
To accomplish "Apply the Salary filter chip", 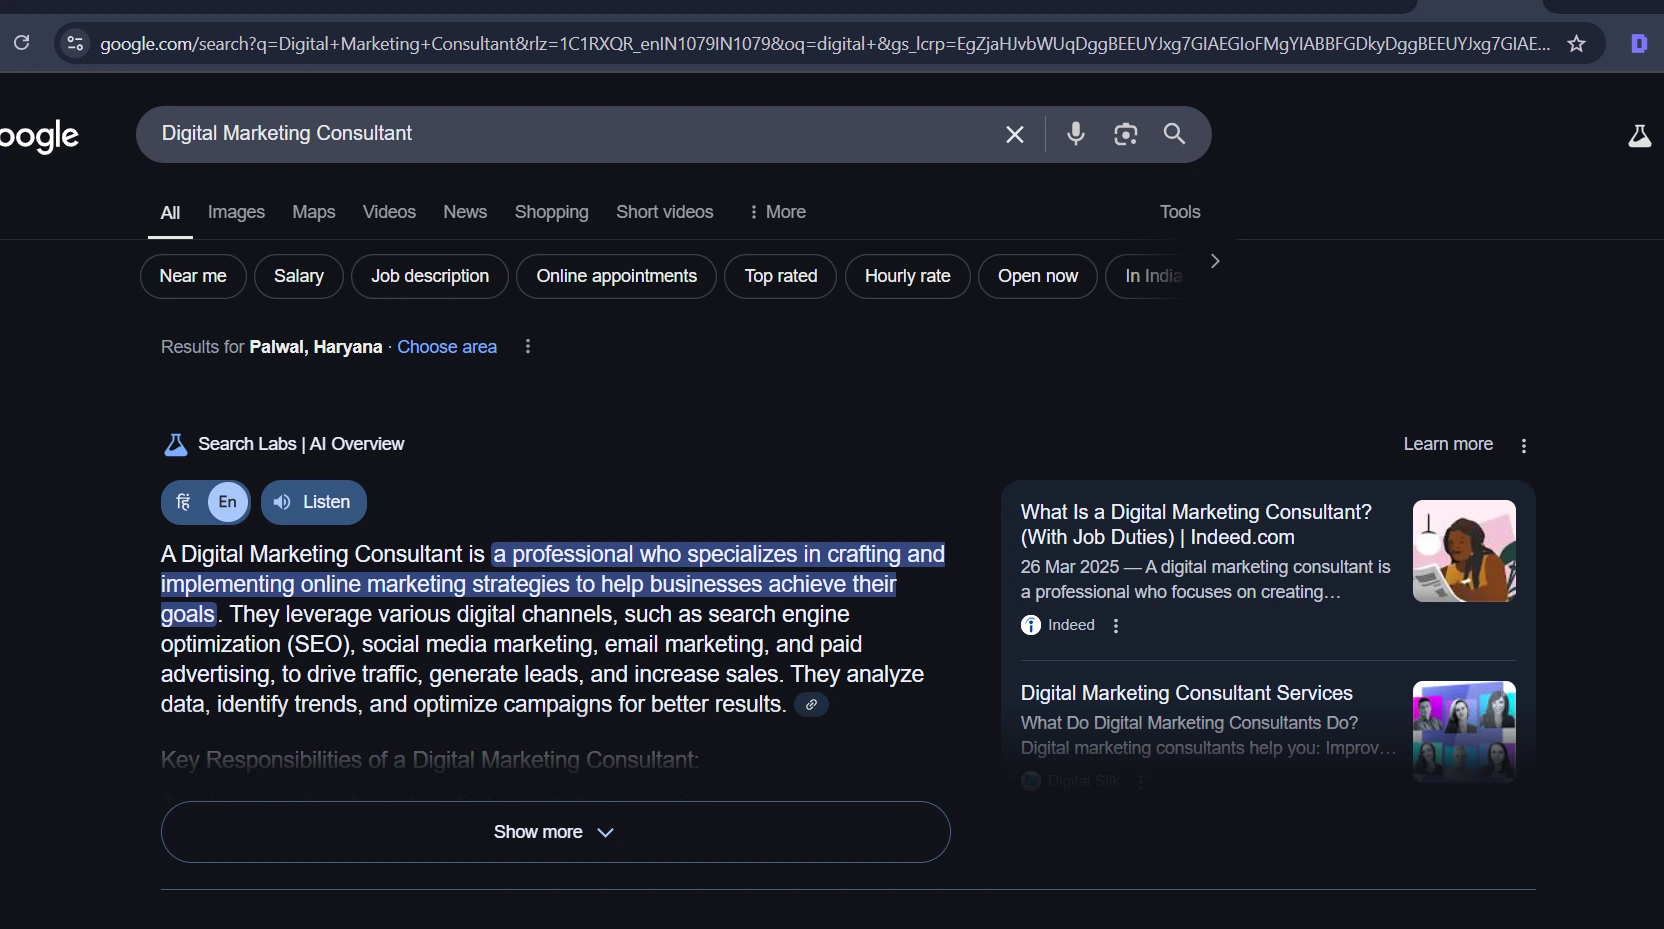I will [298, 276].
